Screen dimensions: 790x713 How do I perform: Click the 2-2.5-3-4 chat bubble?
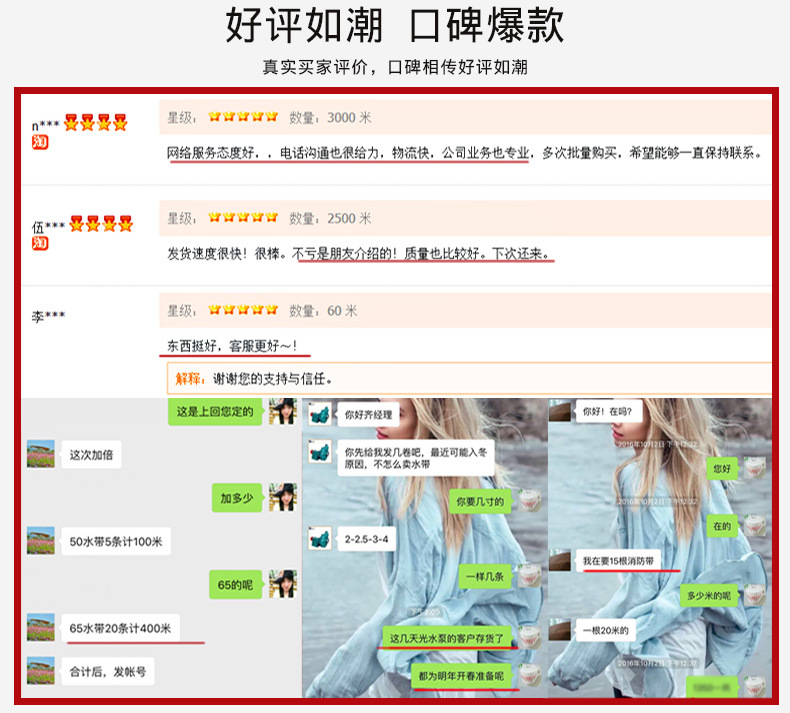coord(366,539)
